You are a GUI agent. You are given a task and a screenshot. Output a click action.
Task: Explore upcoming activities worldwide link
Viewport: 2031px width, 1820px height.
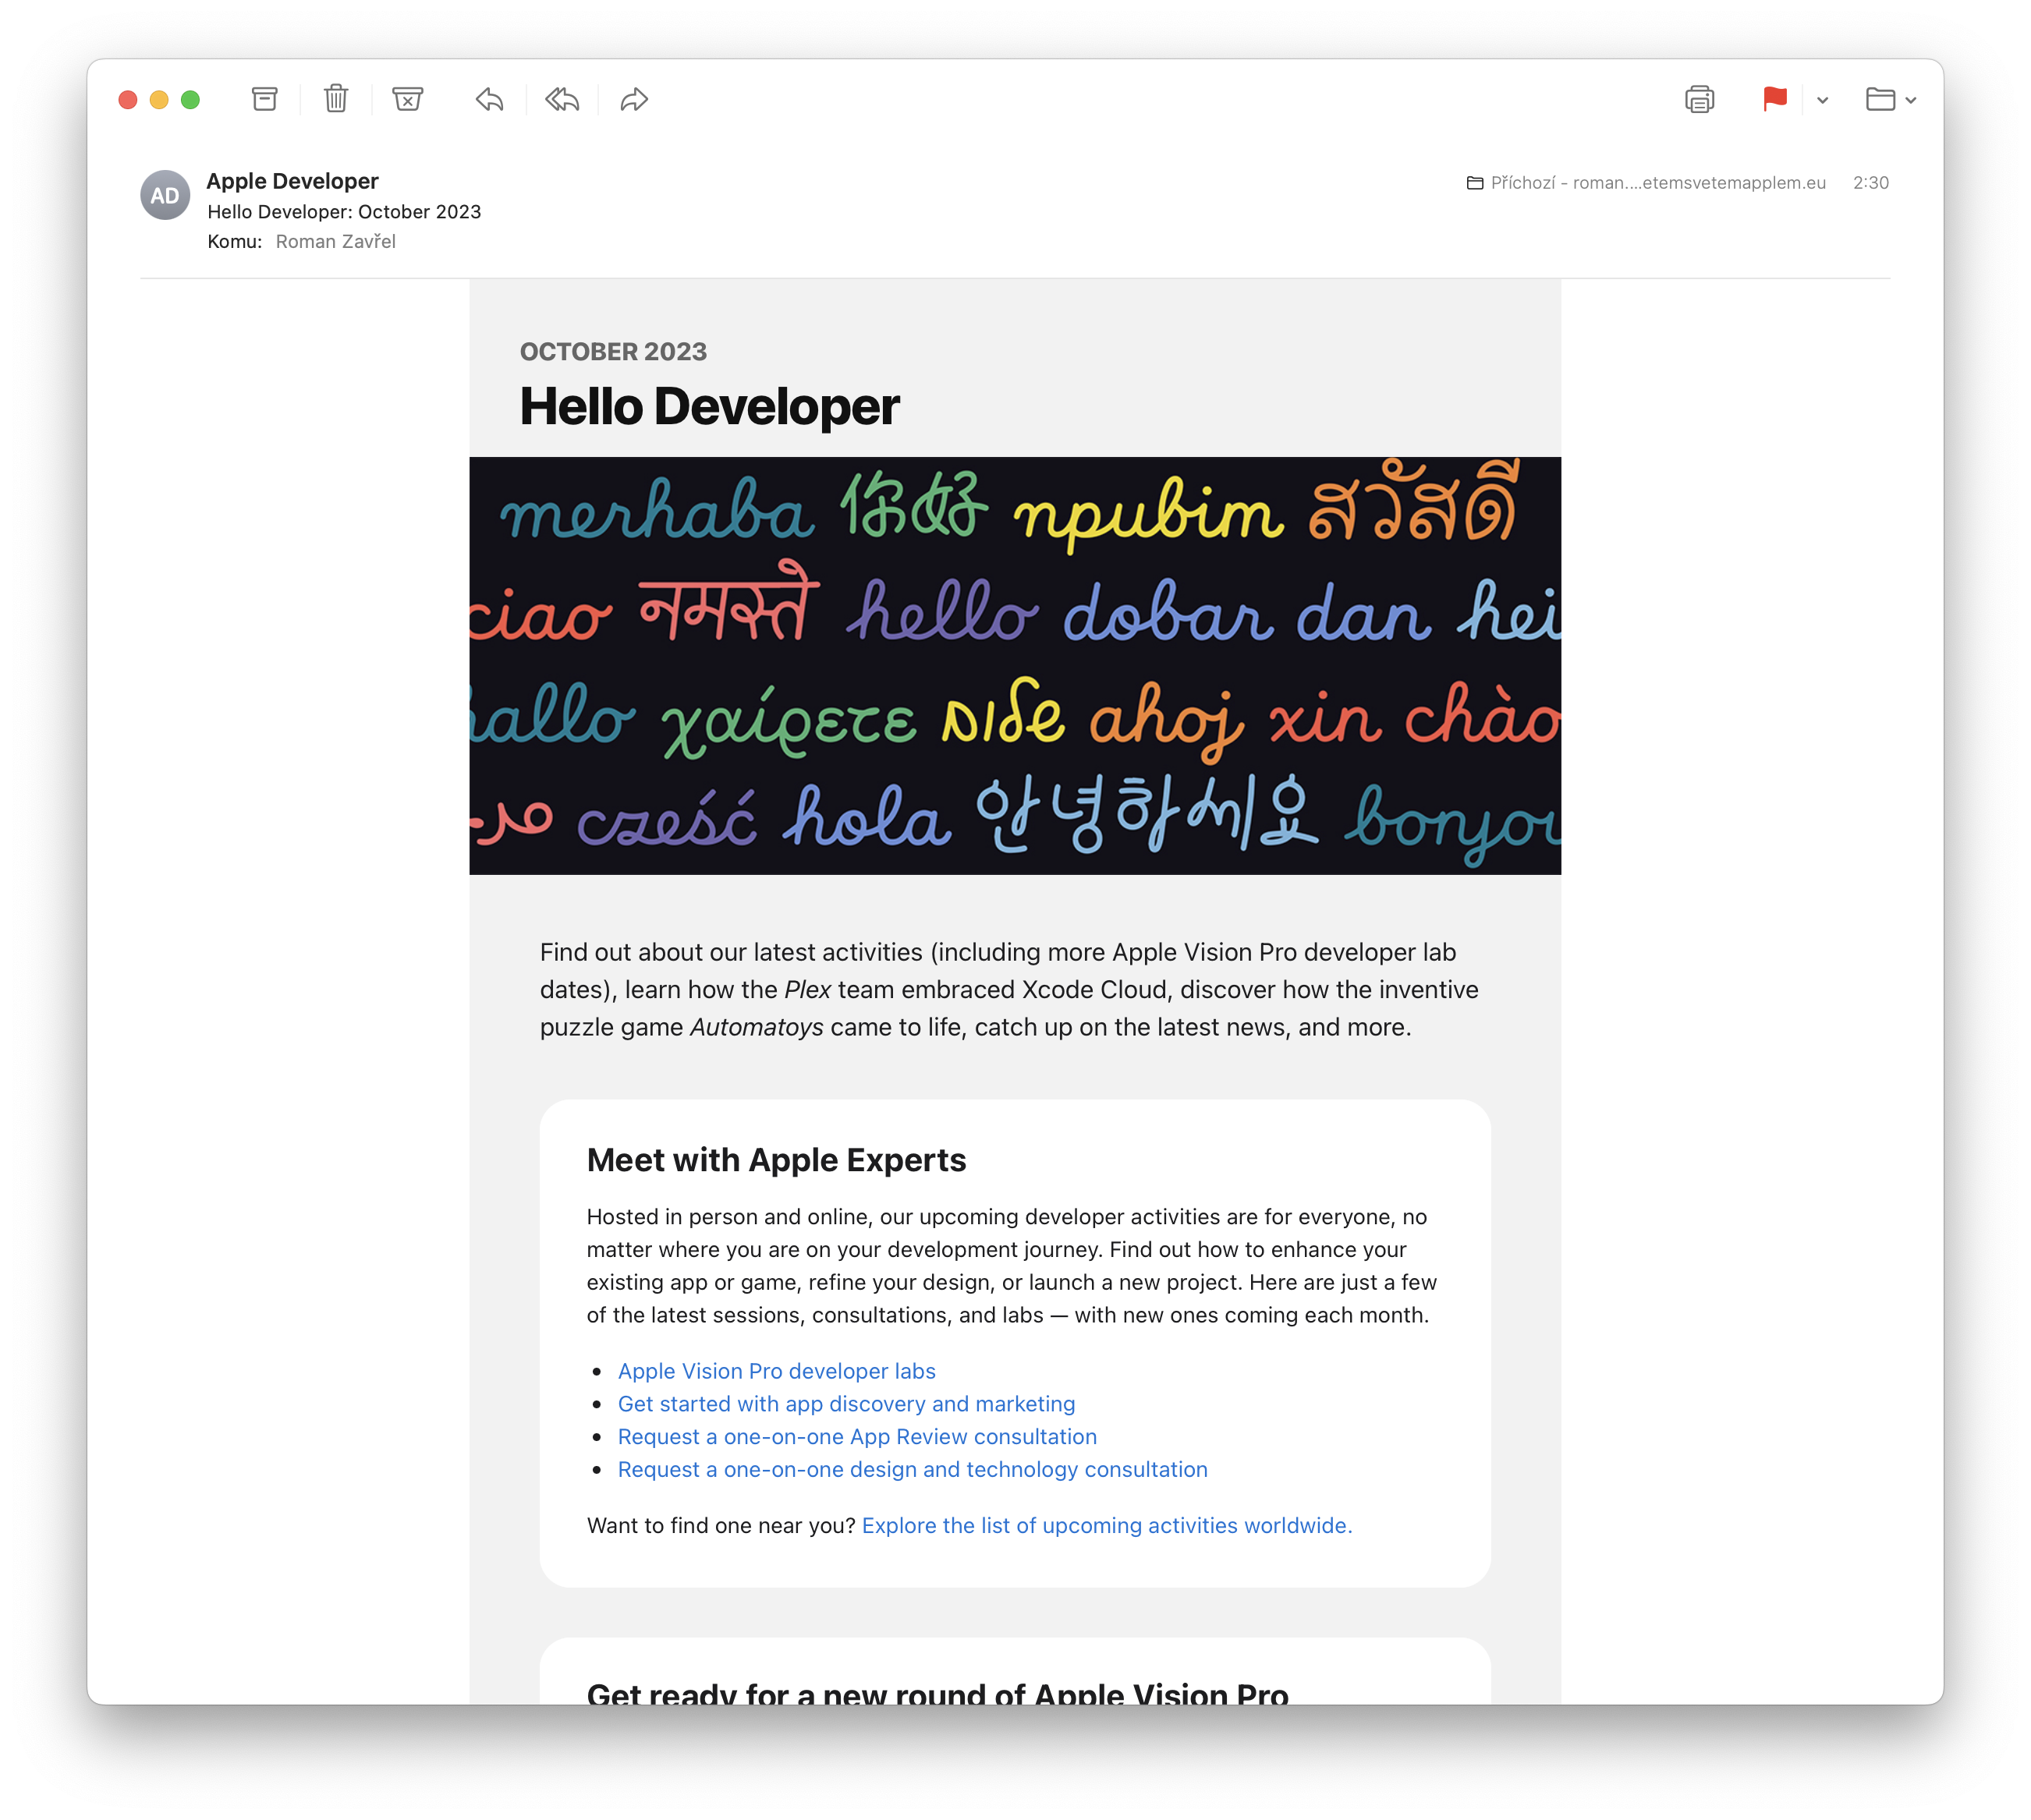pyautogui.click(x=1106, y=1525)
